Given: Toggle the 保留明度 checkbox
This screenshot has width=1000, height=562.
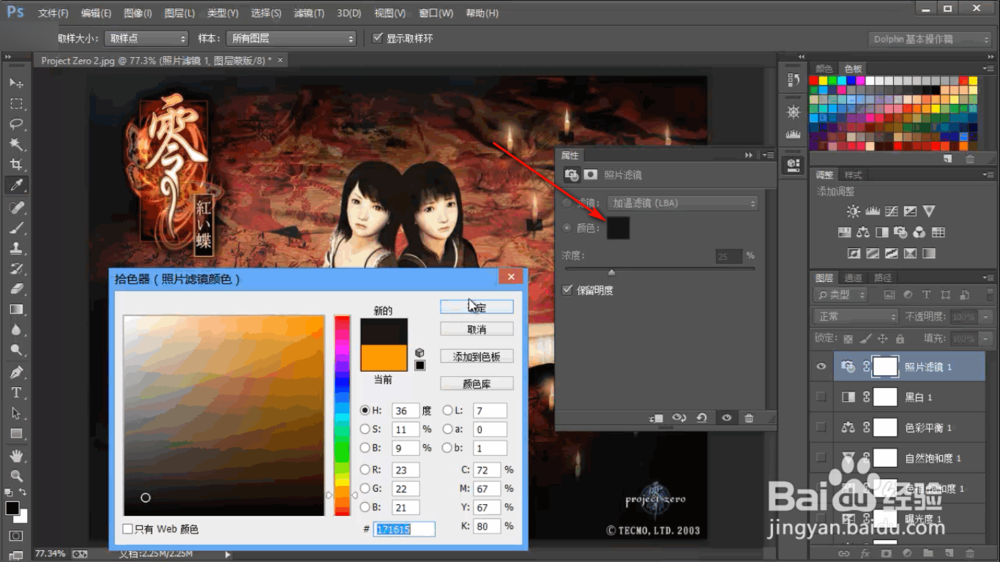Looking at the screenshot, I should [568, 290].
